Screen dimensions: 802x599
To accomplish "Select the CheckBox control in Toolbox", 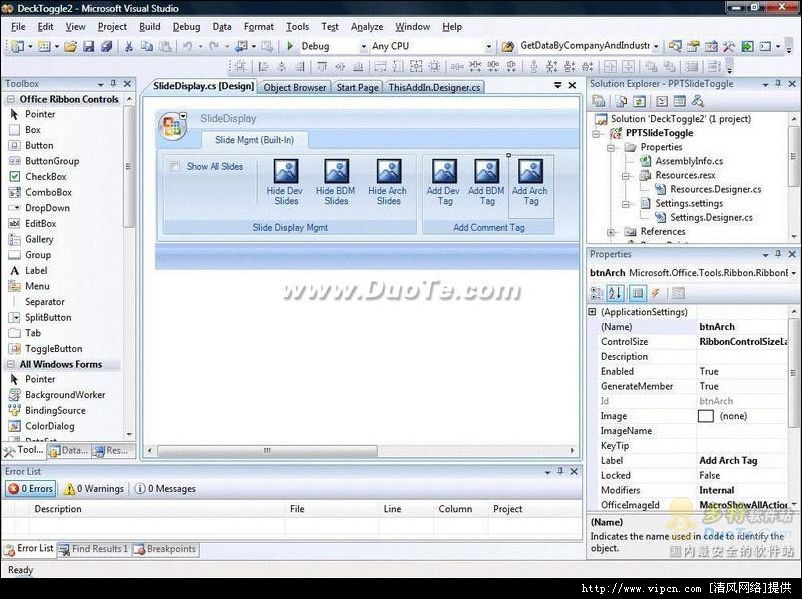I will [x=46, y=177].
